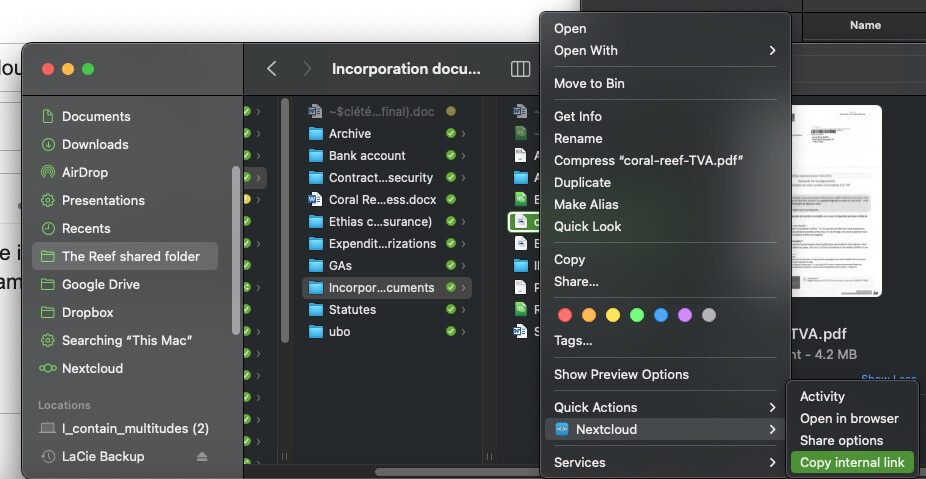
Task: Choose Compress "coral-reef-TVA.pdf" menu item
Action: point(648,161)
